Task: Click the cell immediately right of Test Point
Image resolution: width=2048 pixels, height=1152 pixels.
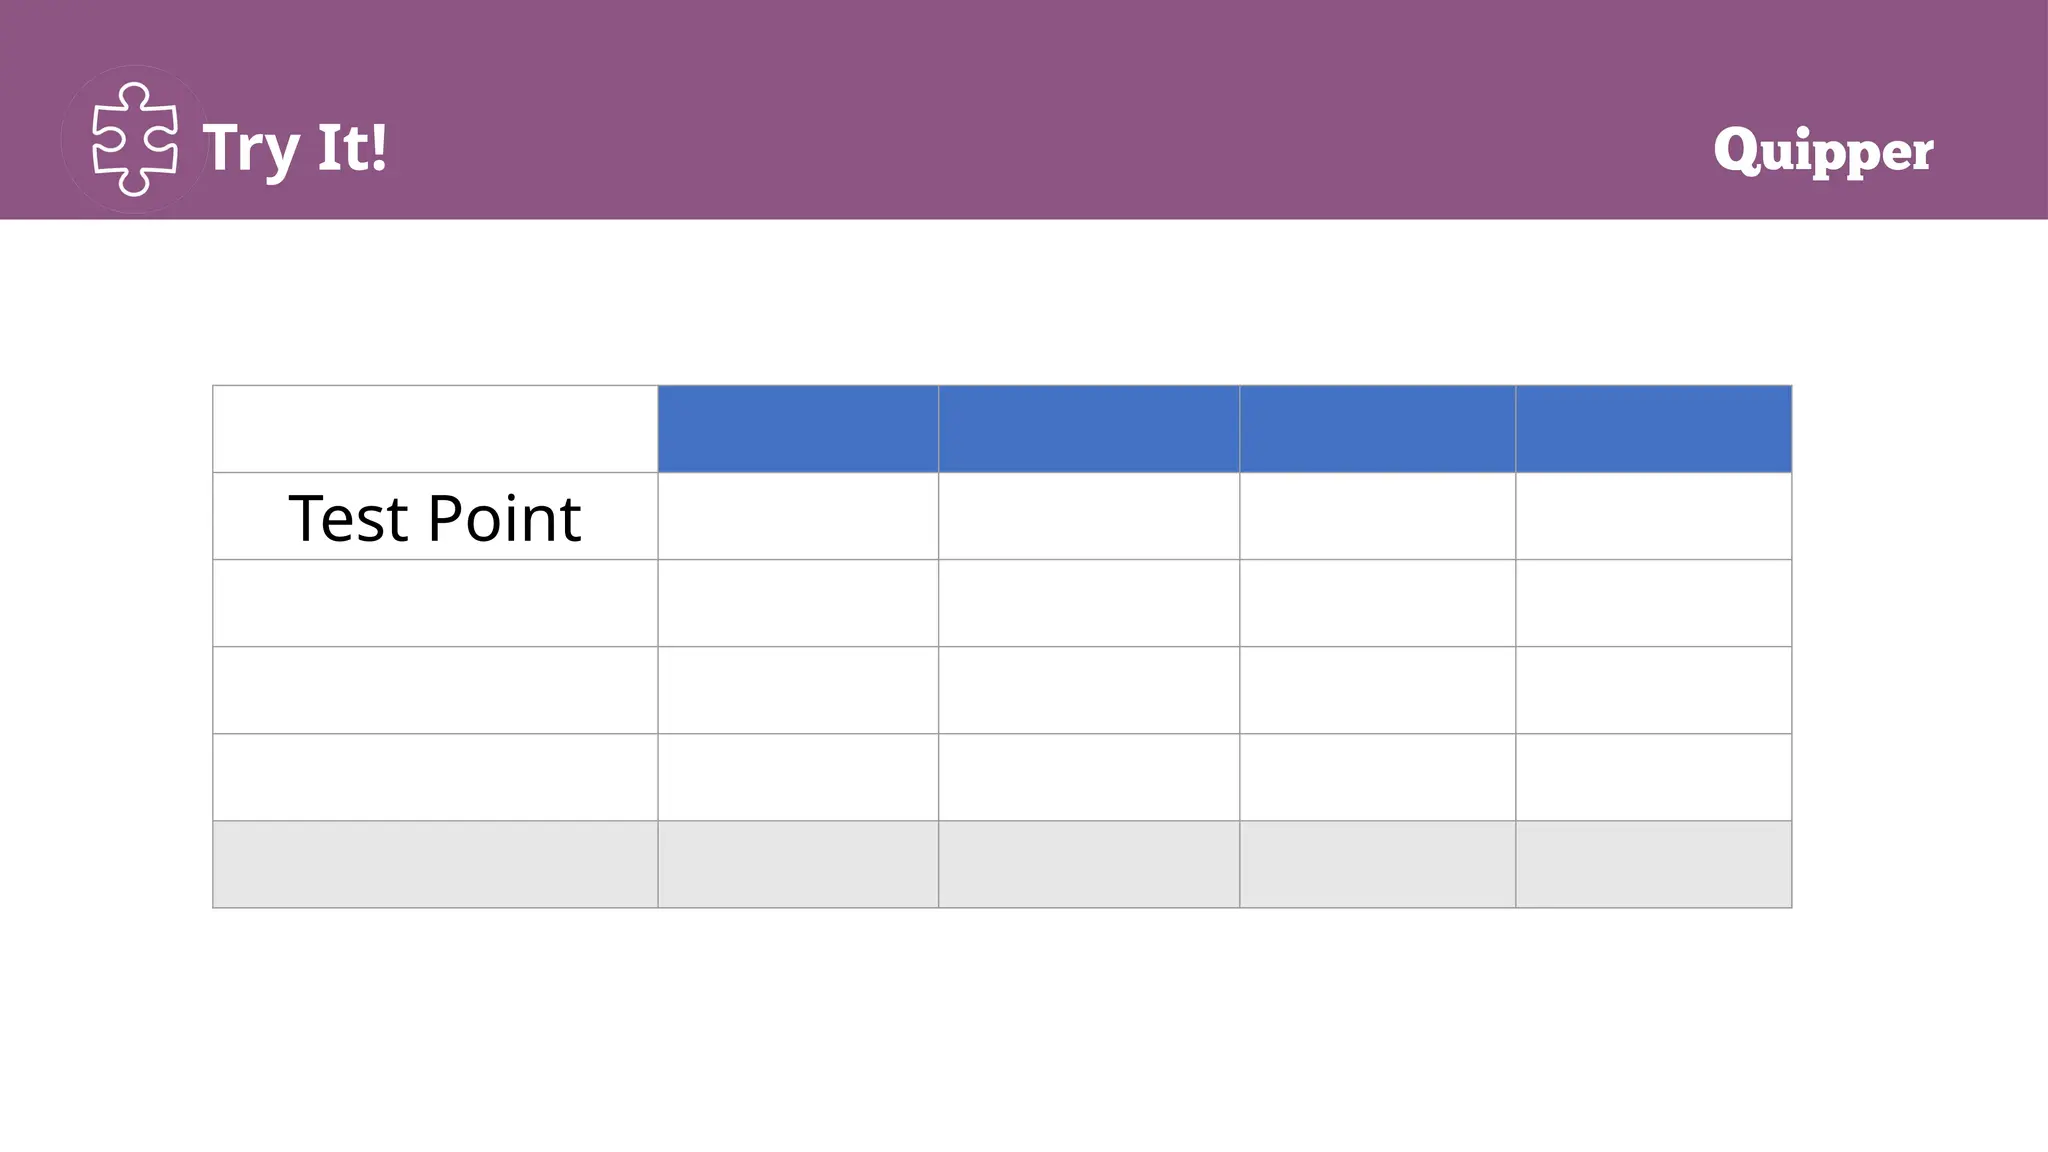Action: pyautogui.click(x=798, y=516)
